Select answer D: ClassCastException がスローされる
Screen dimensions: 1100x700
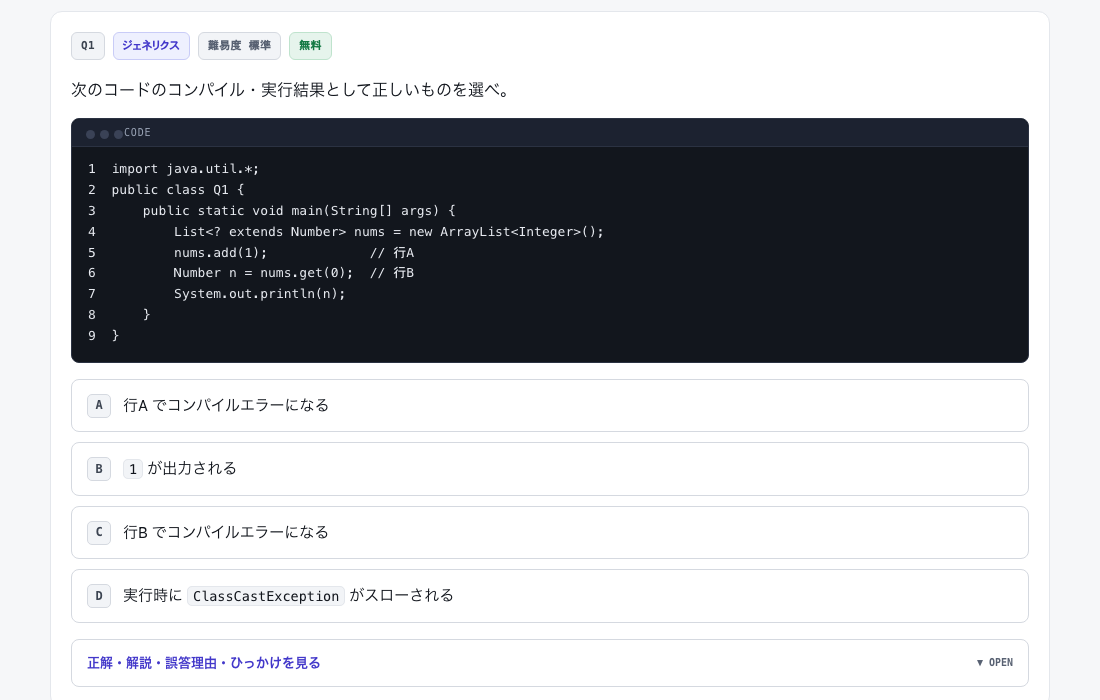[549, 596]
